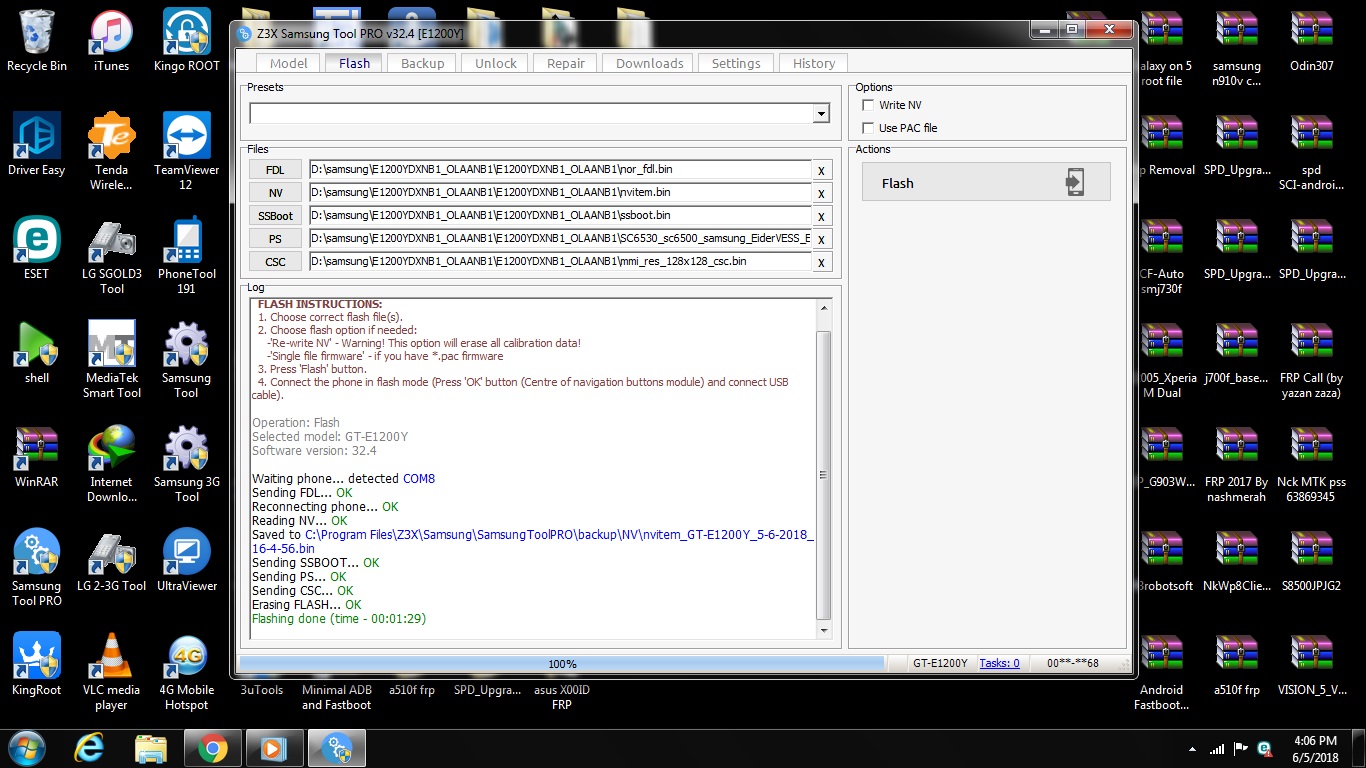Open the Repair tab
Image resolution: width=1366 pixels, height=768 pixels.
(565, 63)
